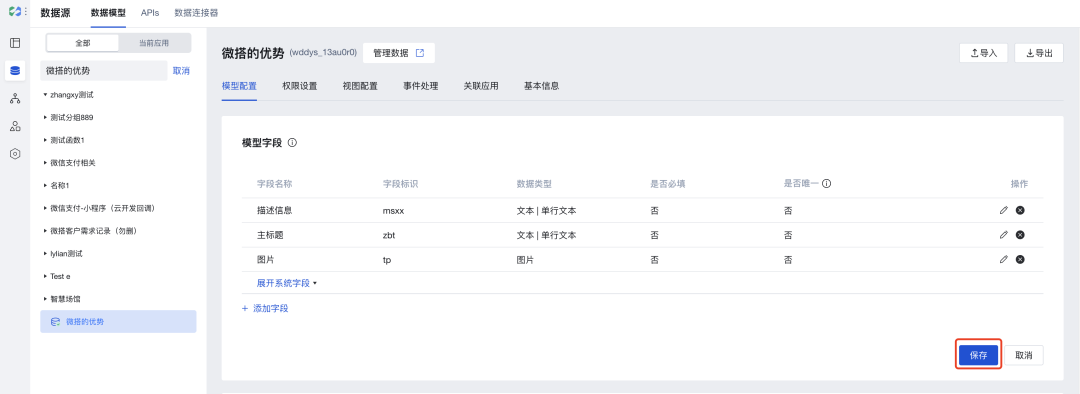Click the 字段名称 column header
This screenshot has width=1080, height=394.
pos(274,184)
